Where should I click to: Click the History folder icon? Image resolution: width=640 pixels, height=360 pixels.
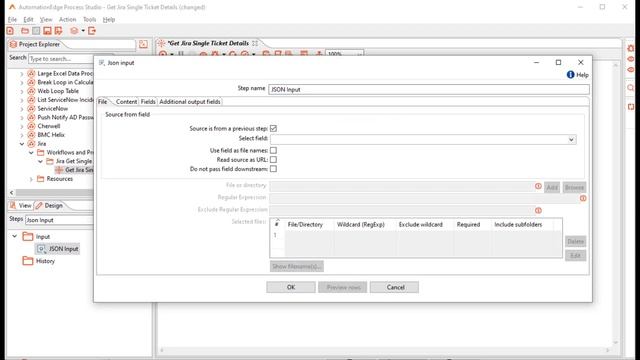28,261
